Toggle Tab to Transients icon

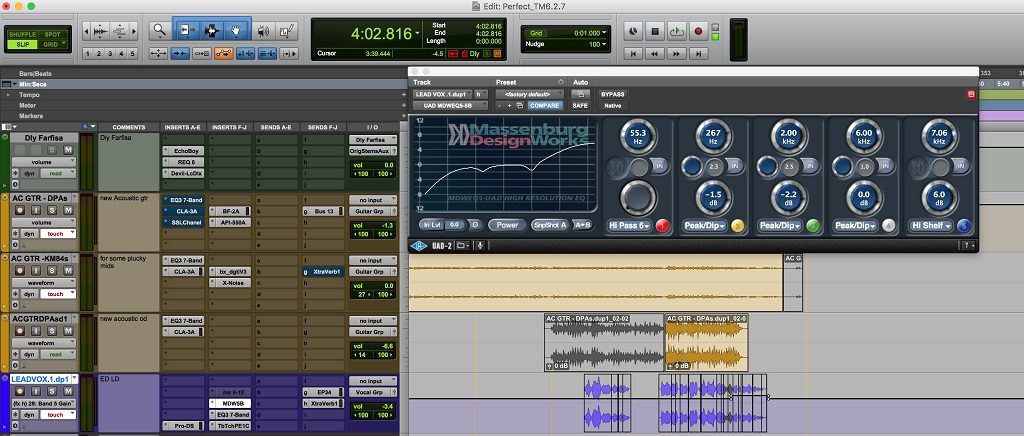coord(180,54)
